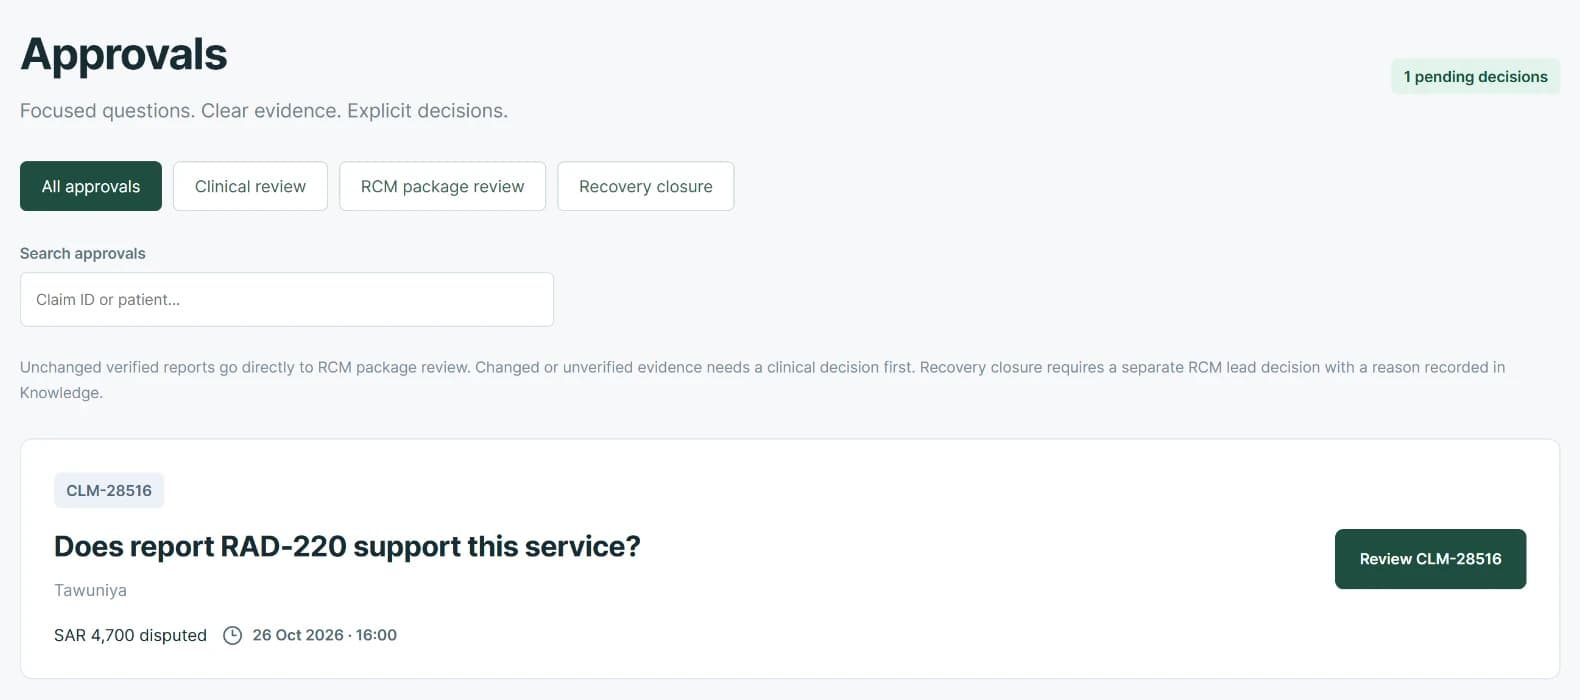Click the 26 Oct 2026 · 16:00 deadline
Image resolution: width=1580 pixels, height=700 pixels.
tap(324, 635)
